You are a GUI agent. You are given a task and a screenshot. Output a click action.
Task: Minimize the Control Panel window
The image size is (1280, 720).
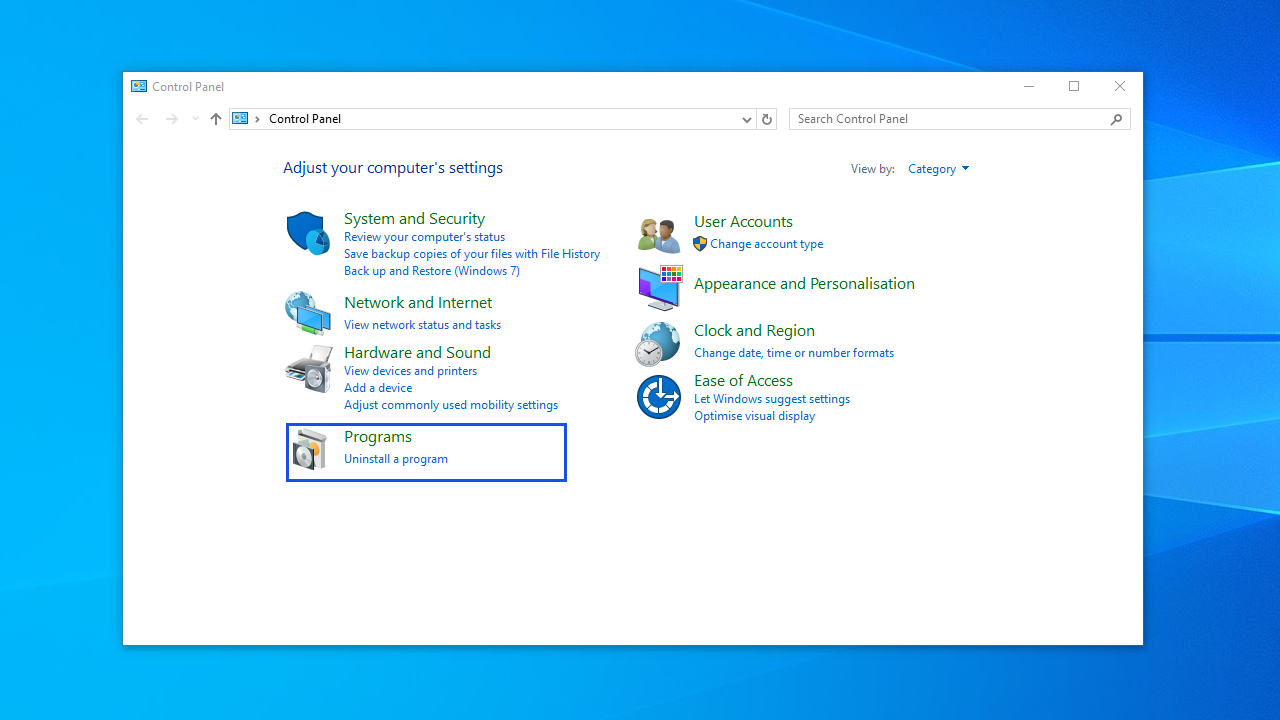click(1028, 86)
